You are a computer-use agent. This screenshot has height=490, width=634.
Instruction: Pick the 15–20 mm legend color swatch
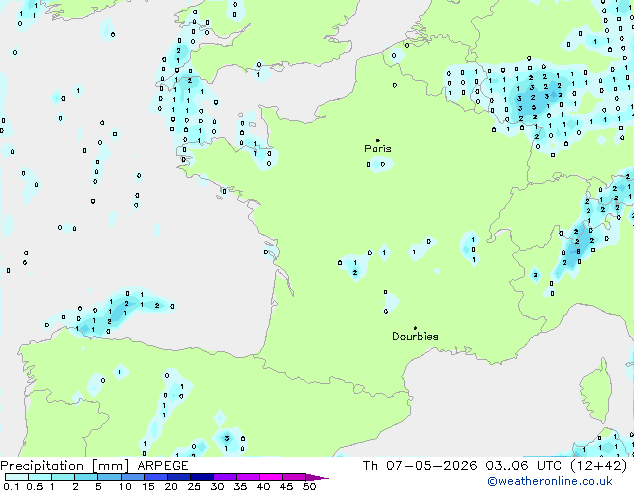155,477
